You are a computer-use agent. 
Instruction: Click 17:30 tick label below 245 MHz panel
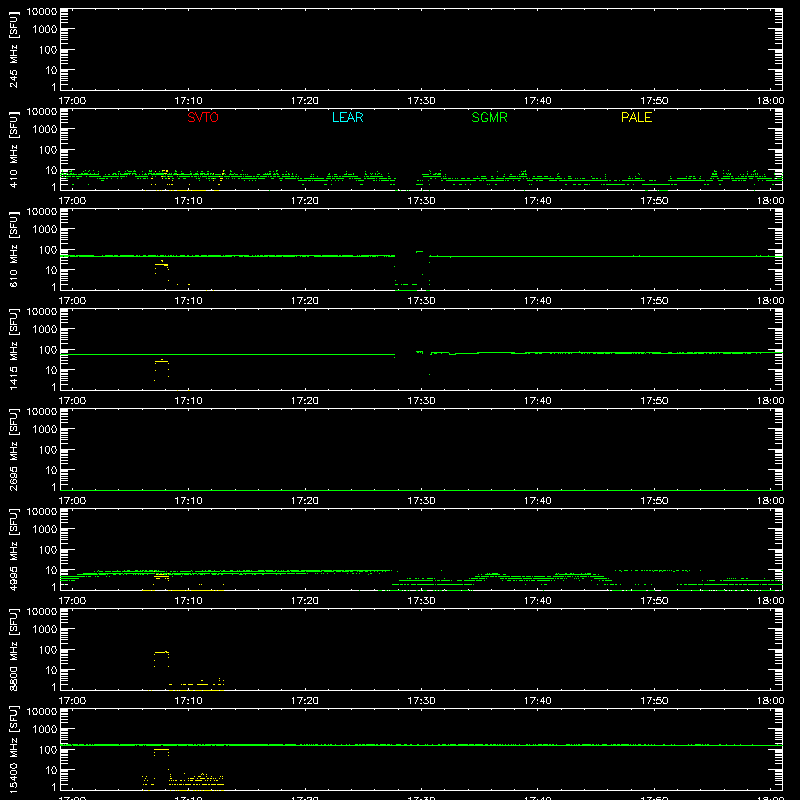click(421, 101)
